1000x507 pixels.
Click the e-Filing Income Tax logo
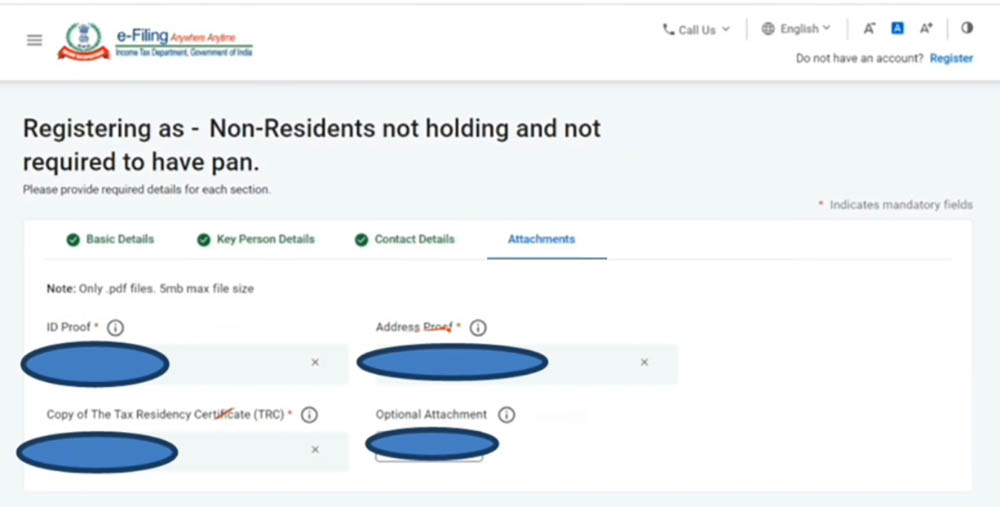coord(156,41)
